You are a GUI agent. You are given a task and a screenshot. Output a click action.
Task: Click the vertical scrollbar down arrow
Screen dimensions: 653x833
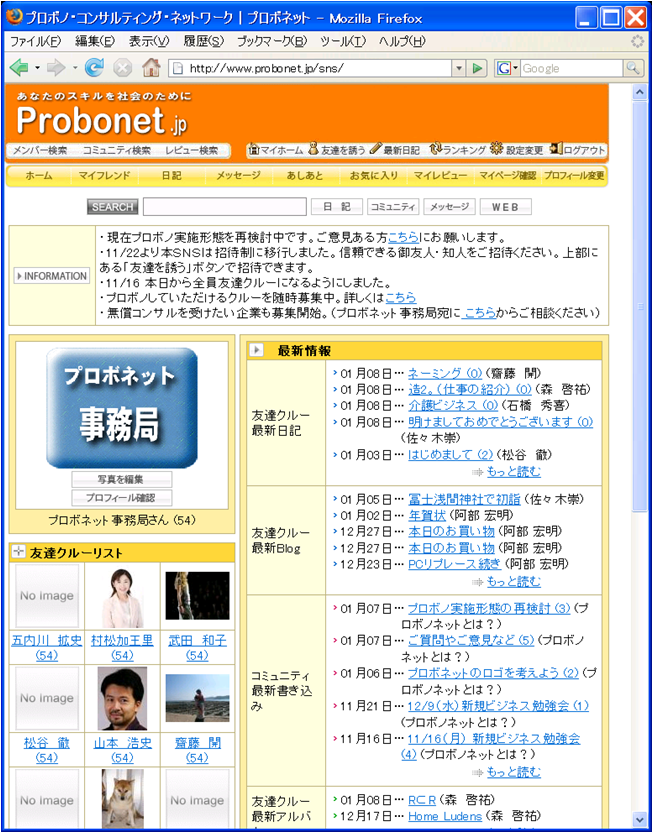click(640, 818)
